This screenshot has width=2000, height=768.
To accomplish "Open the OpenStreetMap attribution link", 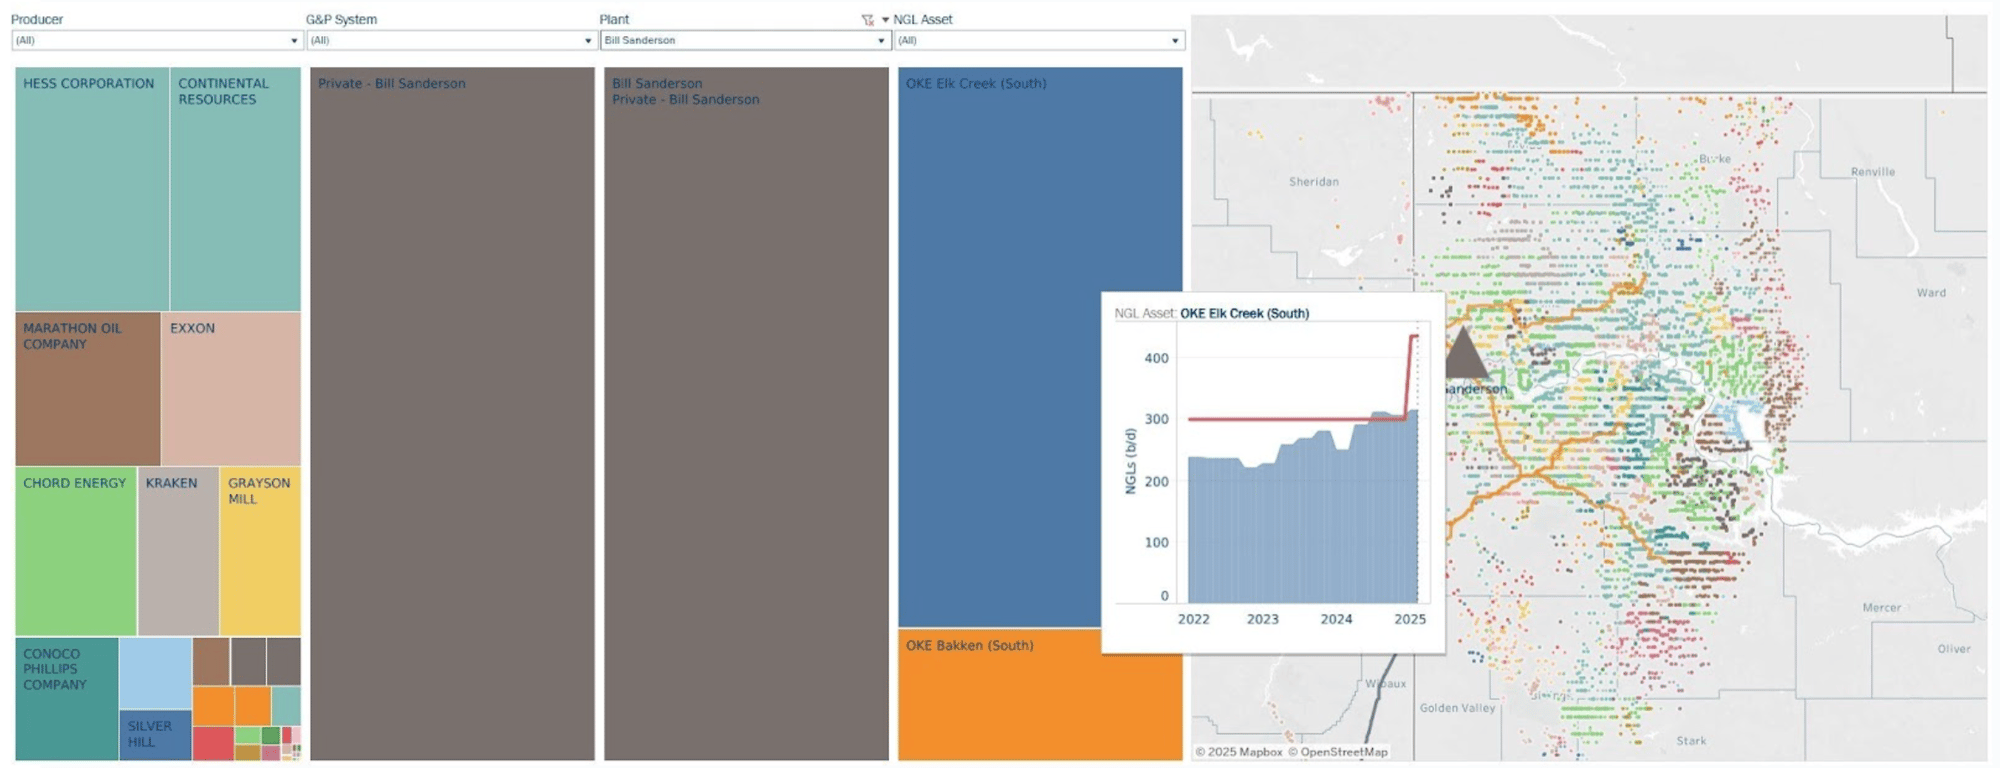I will point(1337,752).
